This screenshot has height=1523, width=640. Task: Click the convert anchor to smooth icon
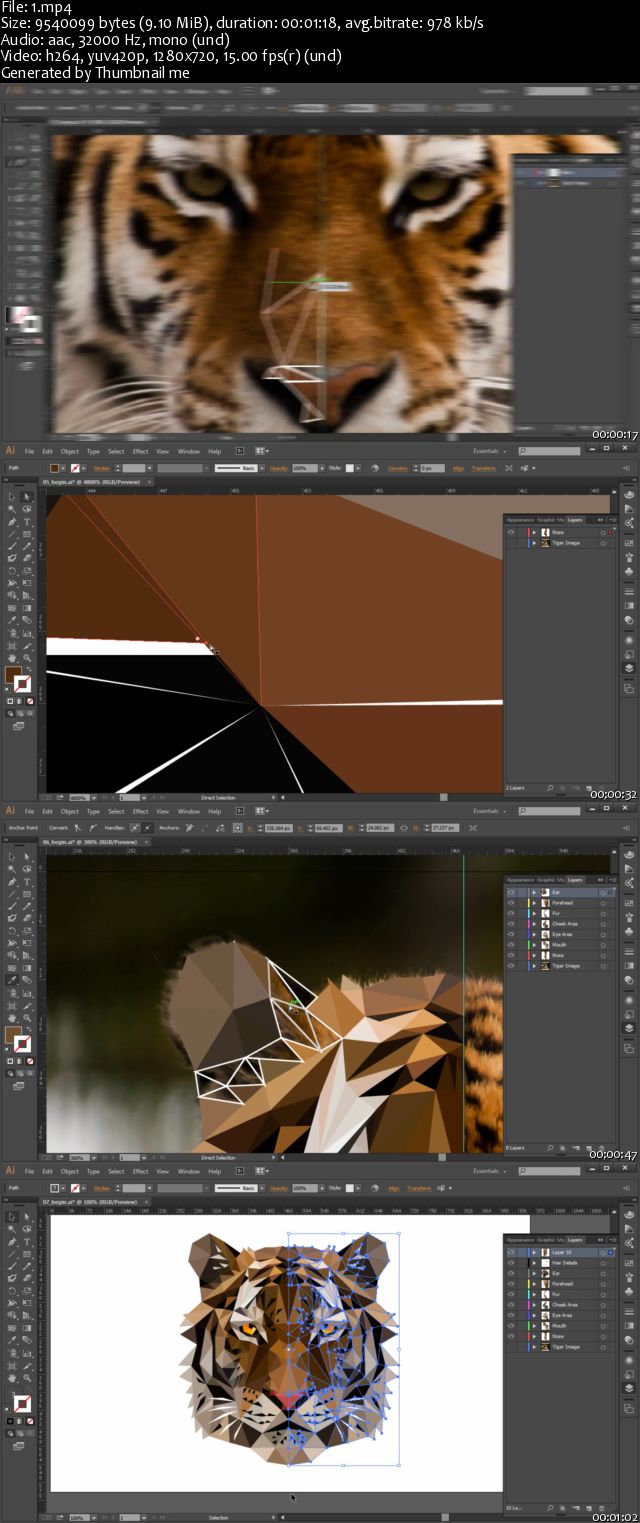[x=92, y=828]
